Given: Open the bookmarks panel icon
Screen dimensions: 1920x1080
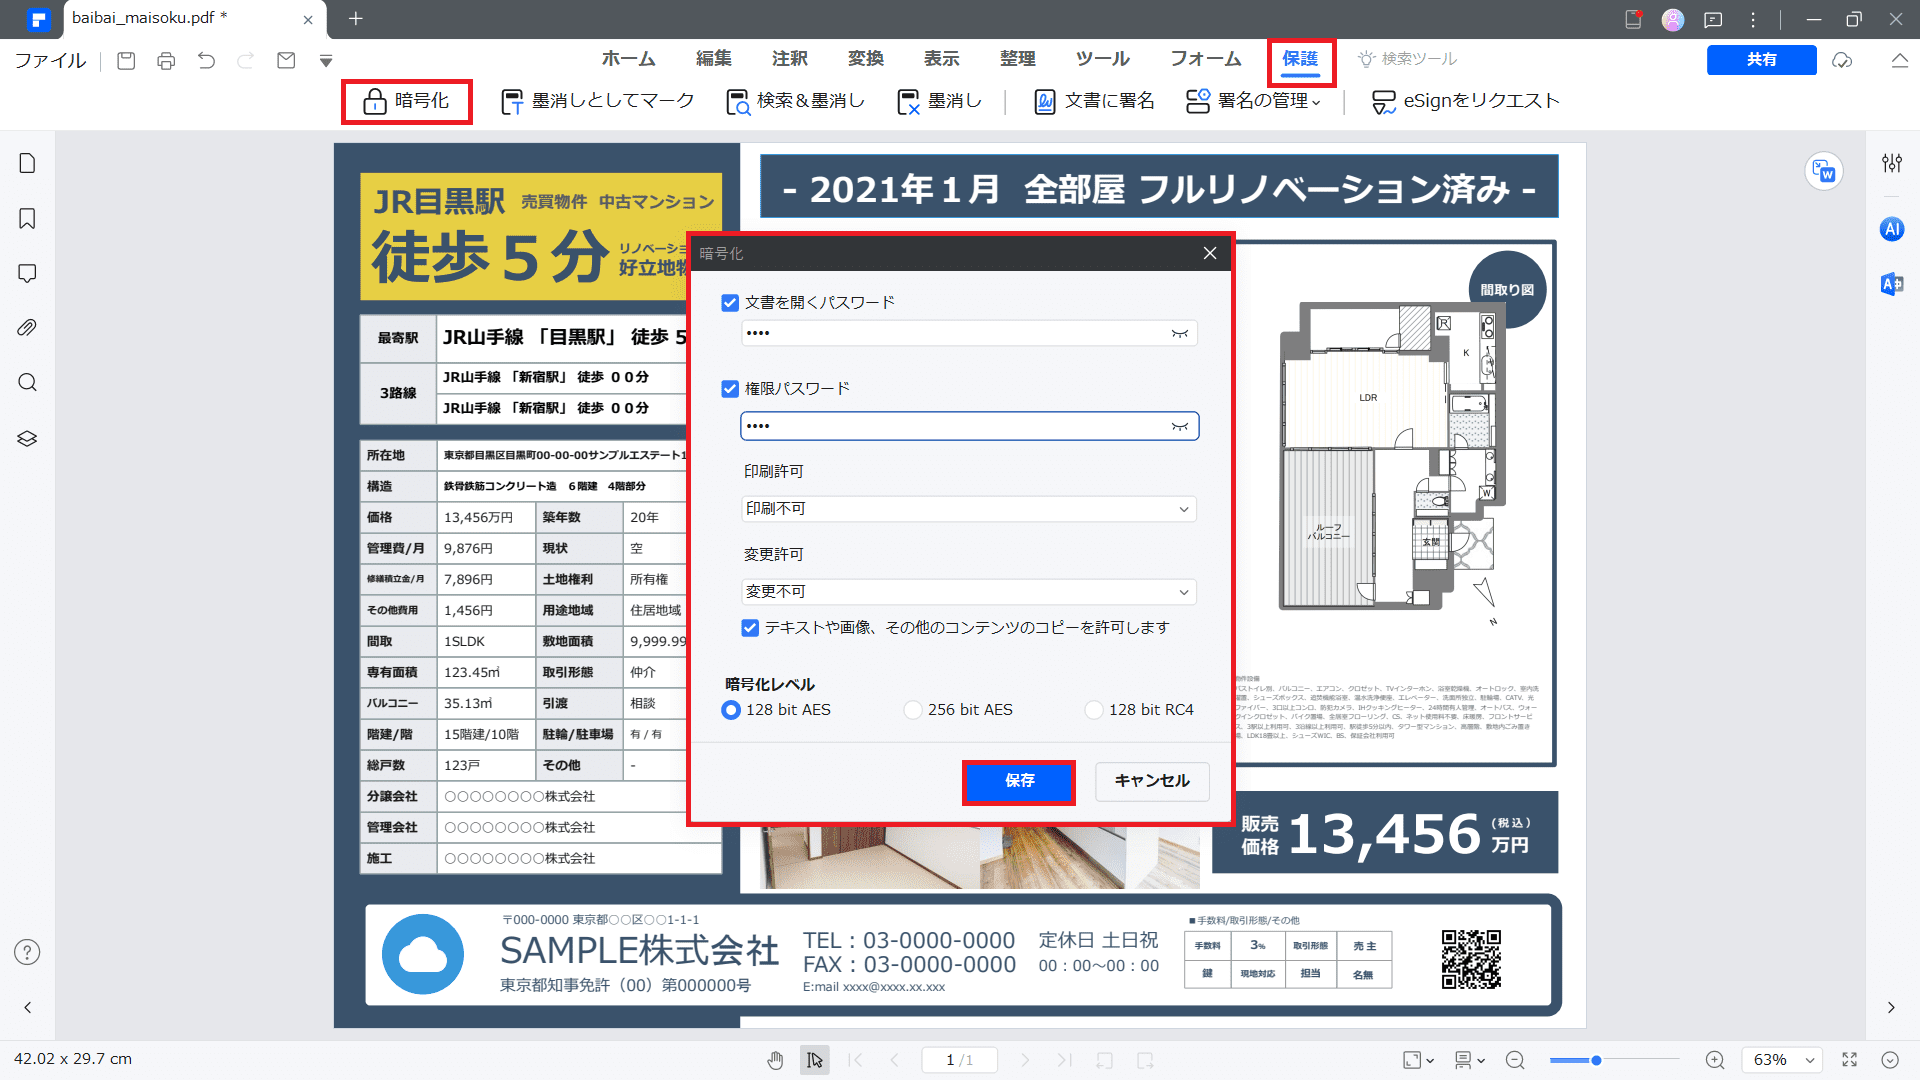Looking at the screenshot, I should [x=27, y=218].
